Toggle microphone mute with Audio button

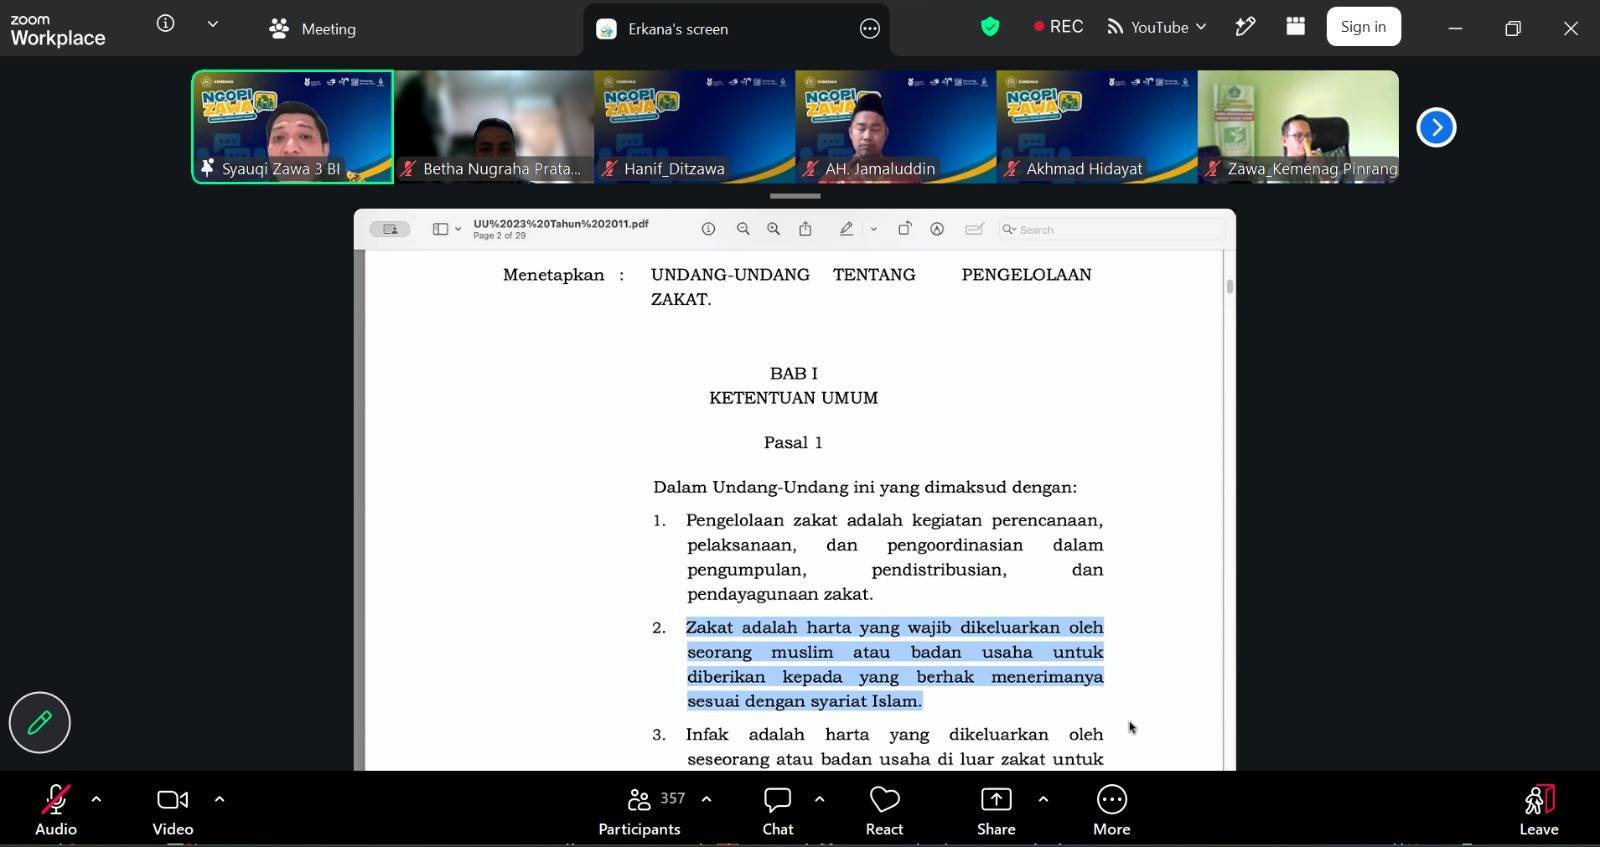point(56,810)
